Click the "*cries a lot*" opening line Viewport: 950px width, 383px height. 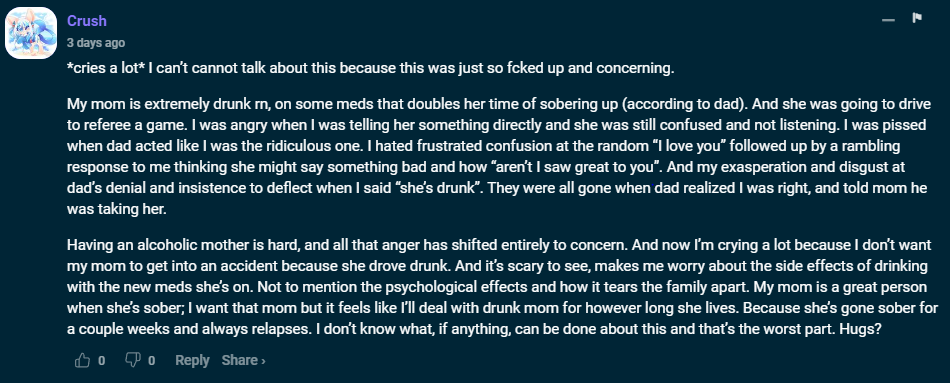click(x=371, y=68)
